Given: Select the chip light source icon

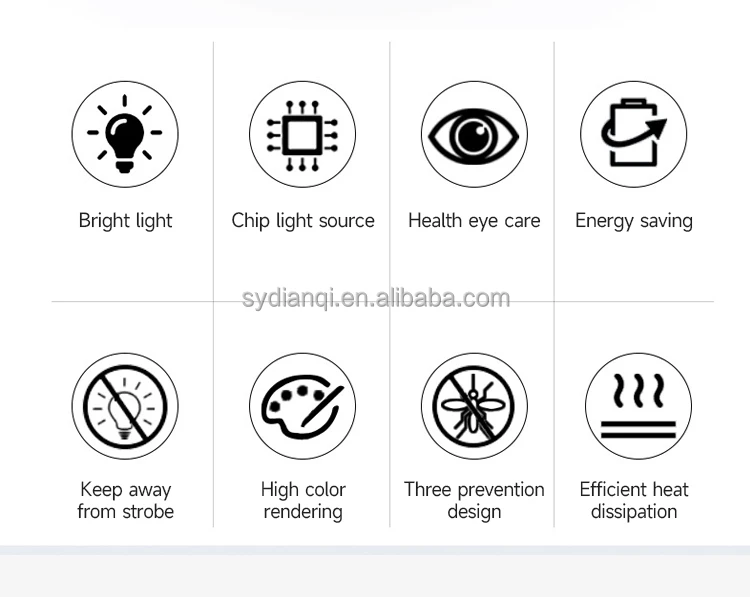Looking at the screenshot, I should 302,134.
